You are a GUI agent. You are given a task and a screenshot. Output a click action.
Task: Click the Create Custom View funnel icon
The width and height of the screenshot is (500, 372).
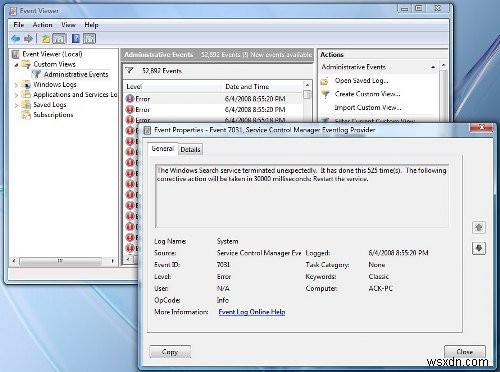[x=325, y=94]
